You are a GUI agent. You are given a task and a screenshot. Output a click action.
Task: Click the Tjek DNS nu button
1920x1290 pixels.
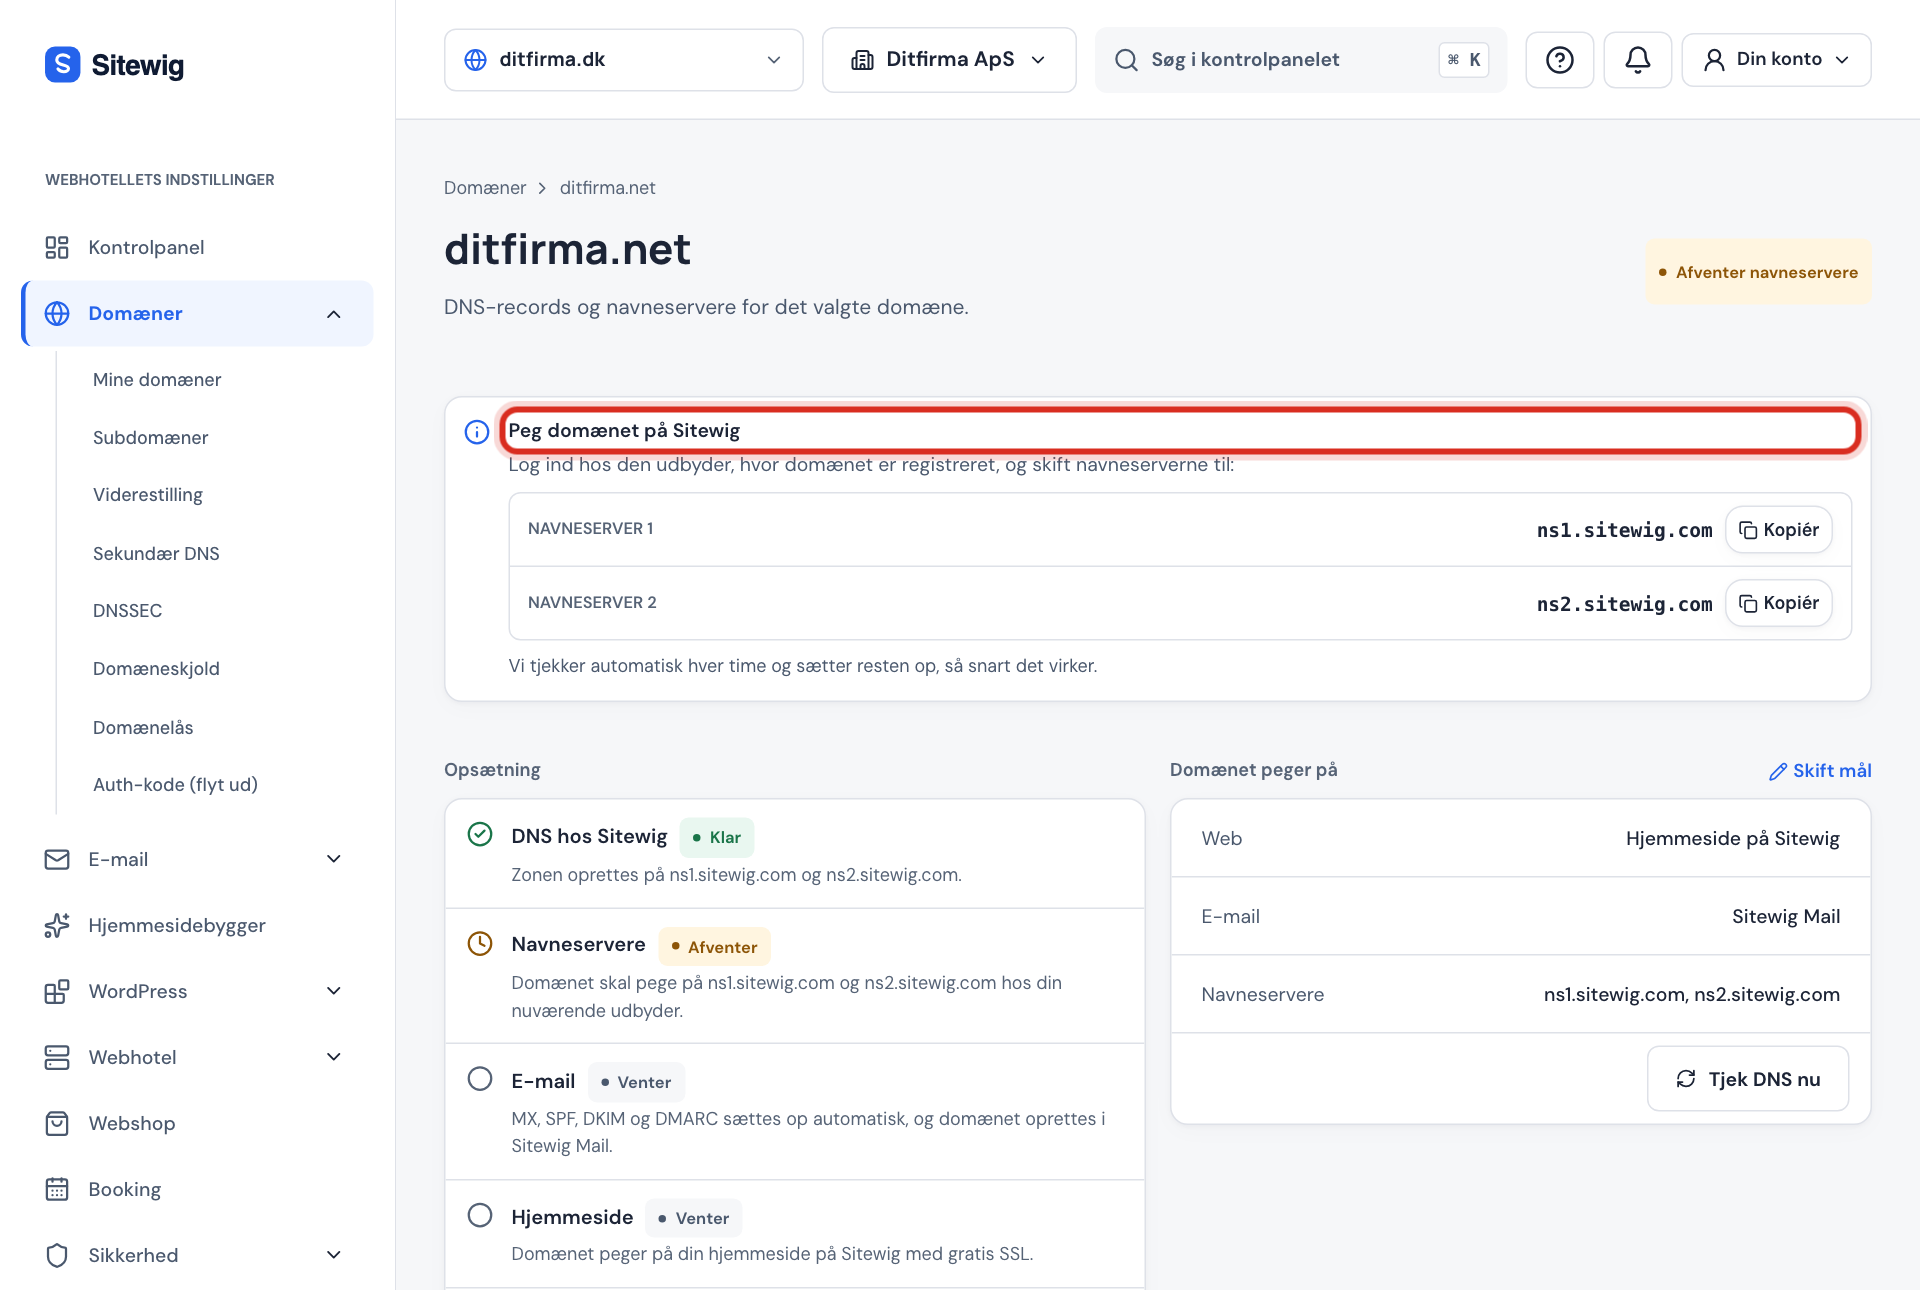click(x=1747, y=1079)
